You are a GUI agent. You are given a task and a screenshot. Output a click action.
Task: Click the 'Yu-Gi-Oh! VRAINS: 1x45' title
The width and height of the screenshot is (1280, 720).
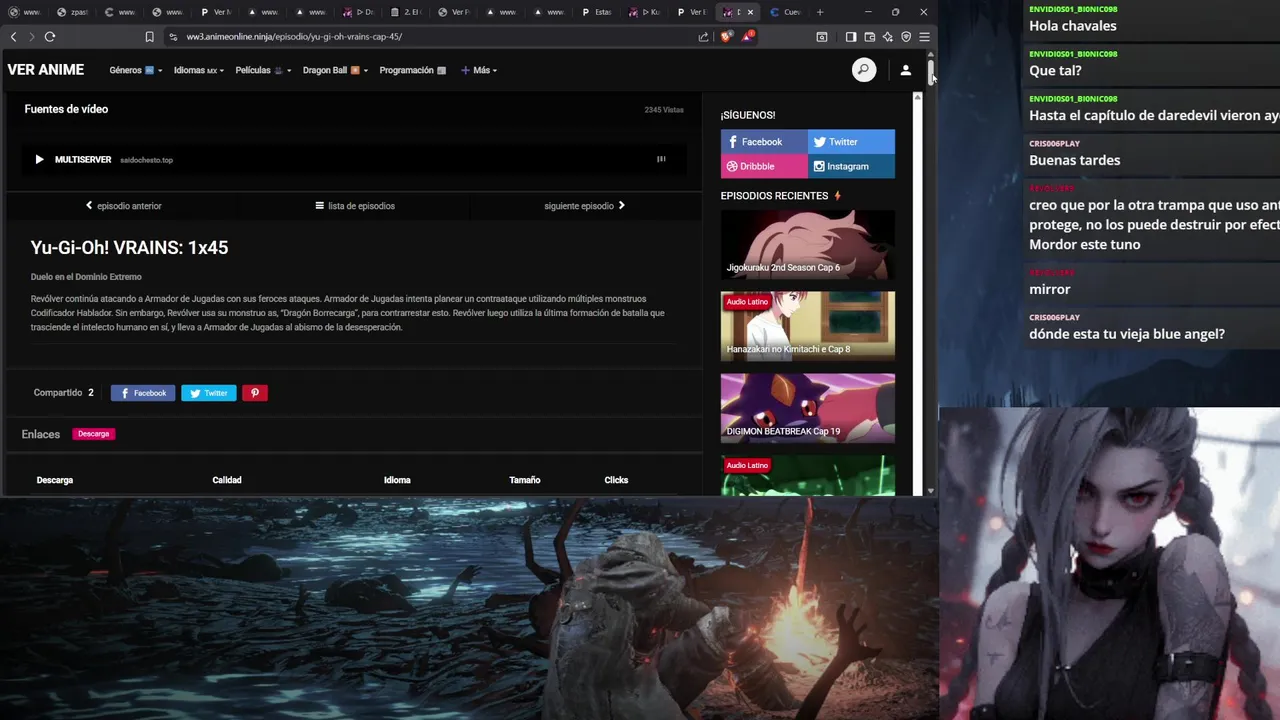pyautogui.click(x=129, y=248)
